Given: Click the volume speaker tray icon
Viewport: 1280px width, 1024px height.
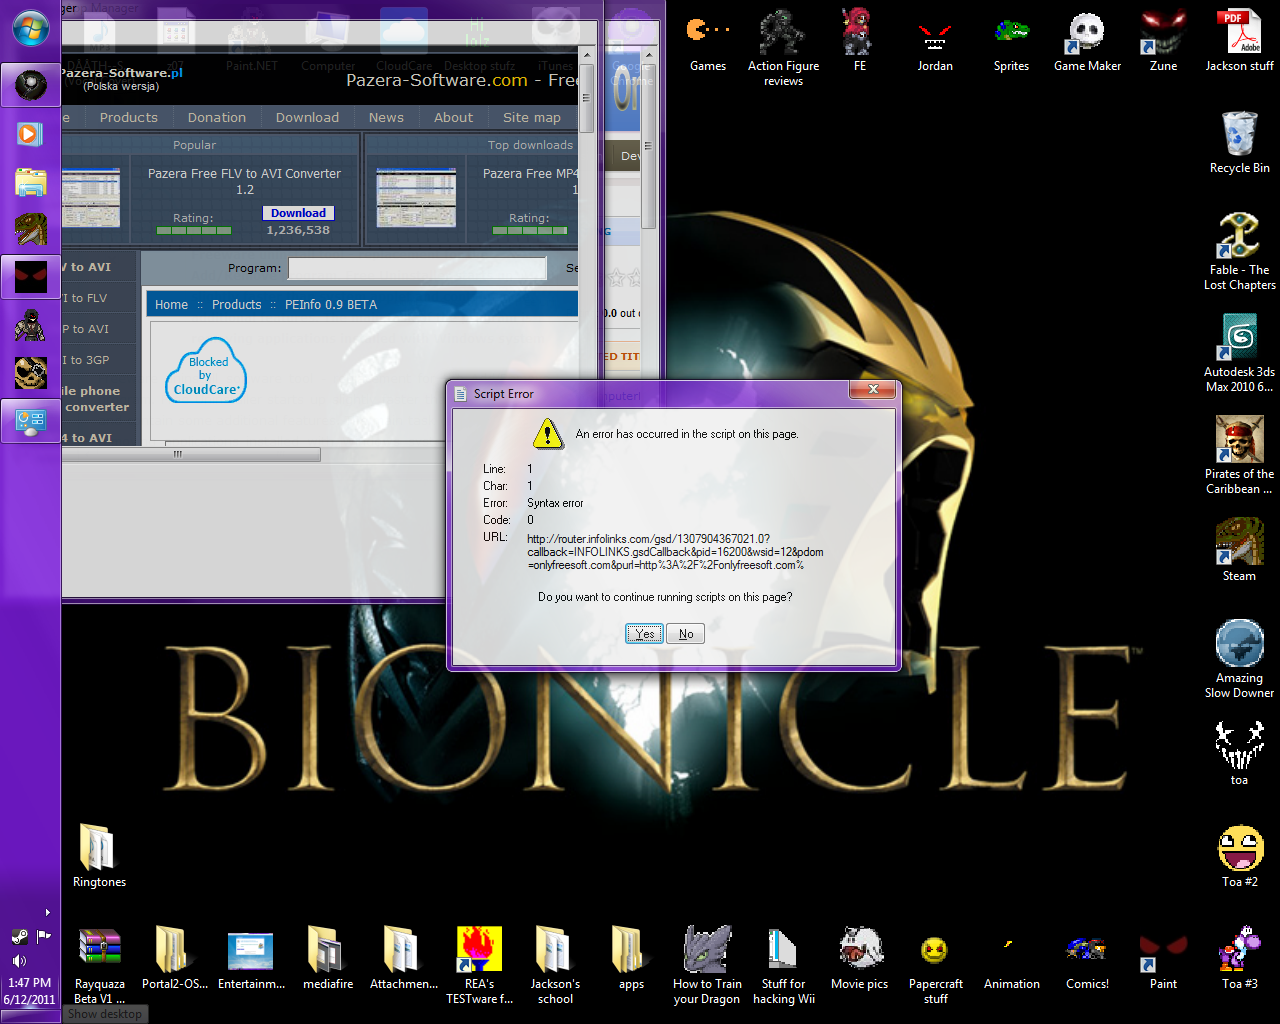Looking at the screenshot, I should (x=19, y=961).
